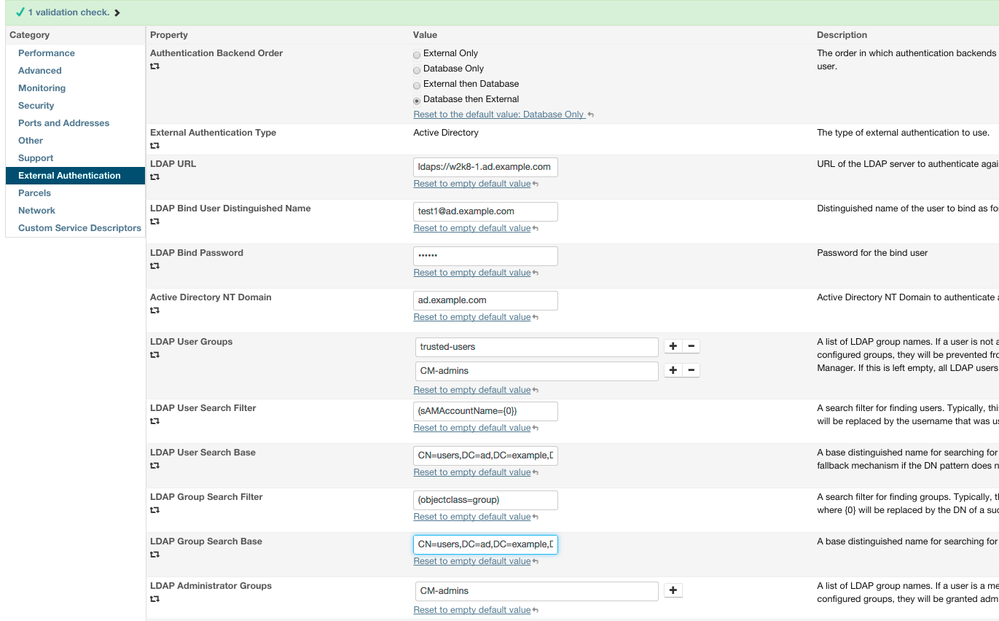The image size is (999, 621).
Task: Choose External then Database authentication order
Action: coord(417,85)
